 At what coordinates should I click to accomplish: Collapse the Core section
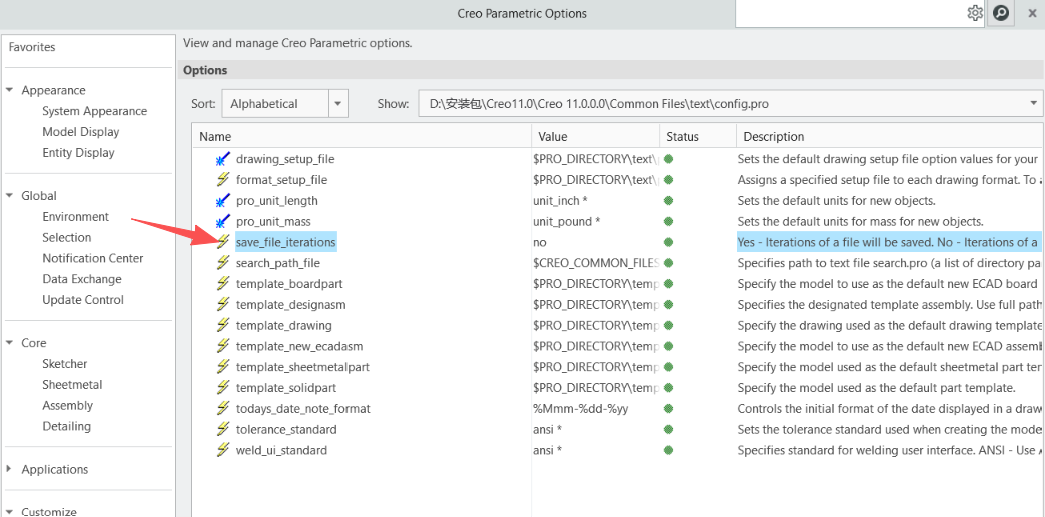coord(10,342)
